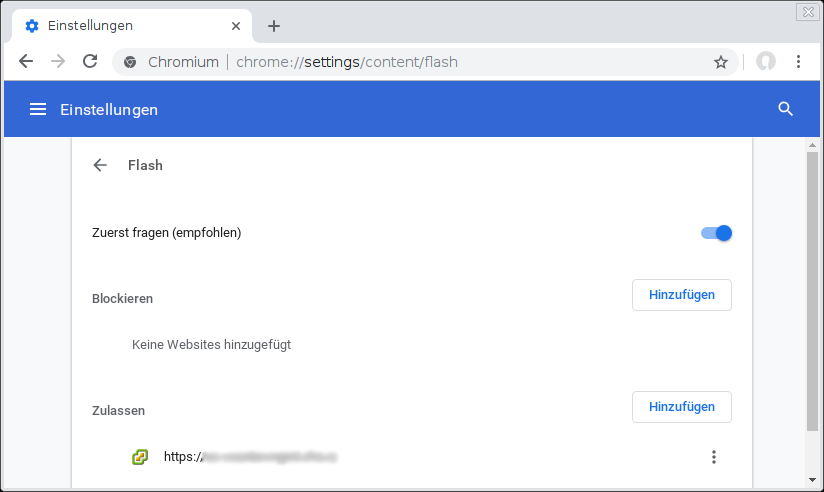Click the allowed site's favicon
This screenshot has height=492, width=824.
tap(140, 457)
